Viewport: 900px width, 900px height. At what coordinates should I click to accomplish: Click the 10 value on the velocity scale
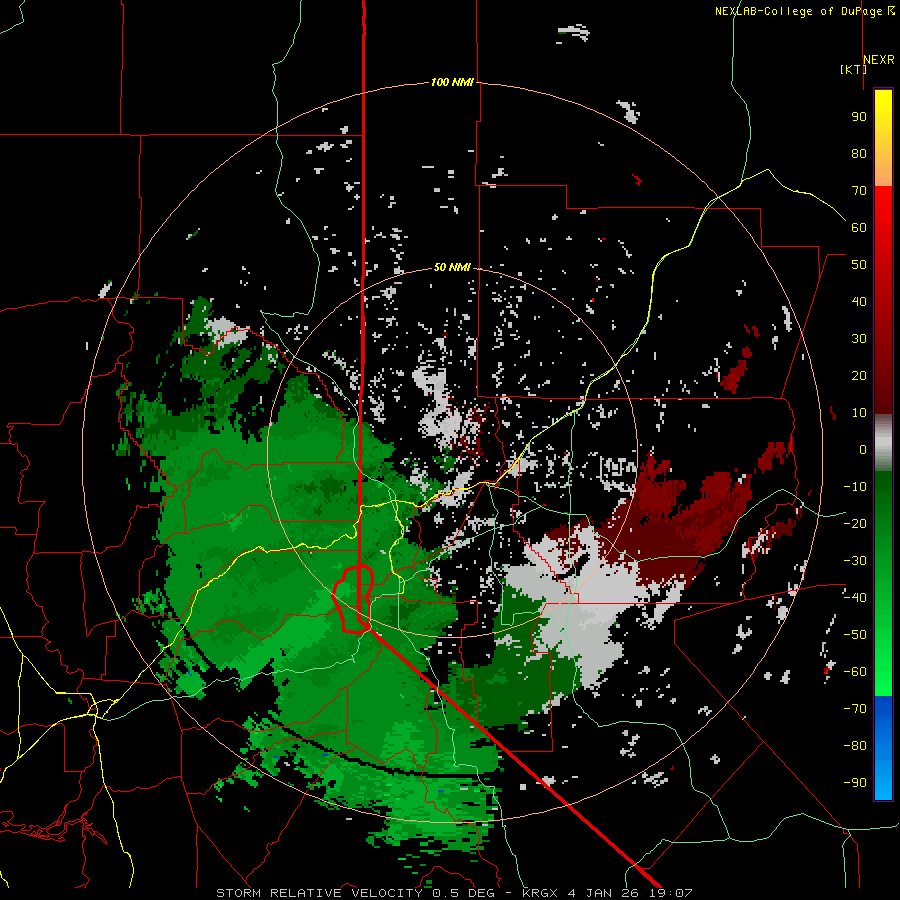tap(859, 413)
